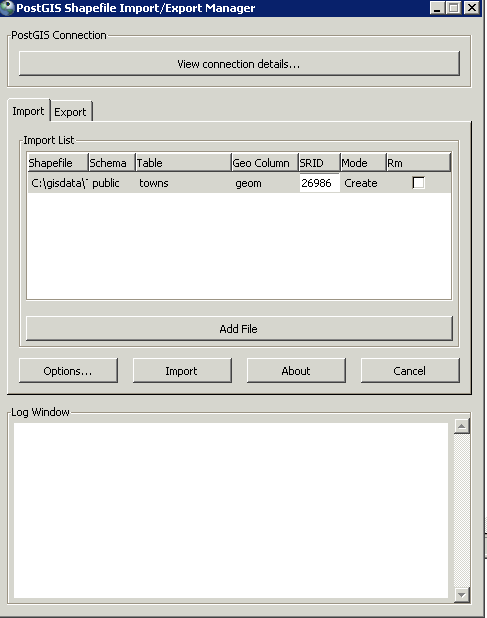Viewport: 487px width, 618px height.
Task: Open View connection details dialog
Action: pos(239,63)
